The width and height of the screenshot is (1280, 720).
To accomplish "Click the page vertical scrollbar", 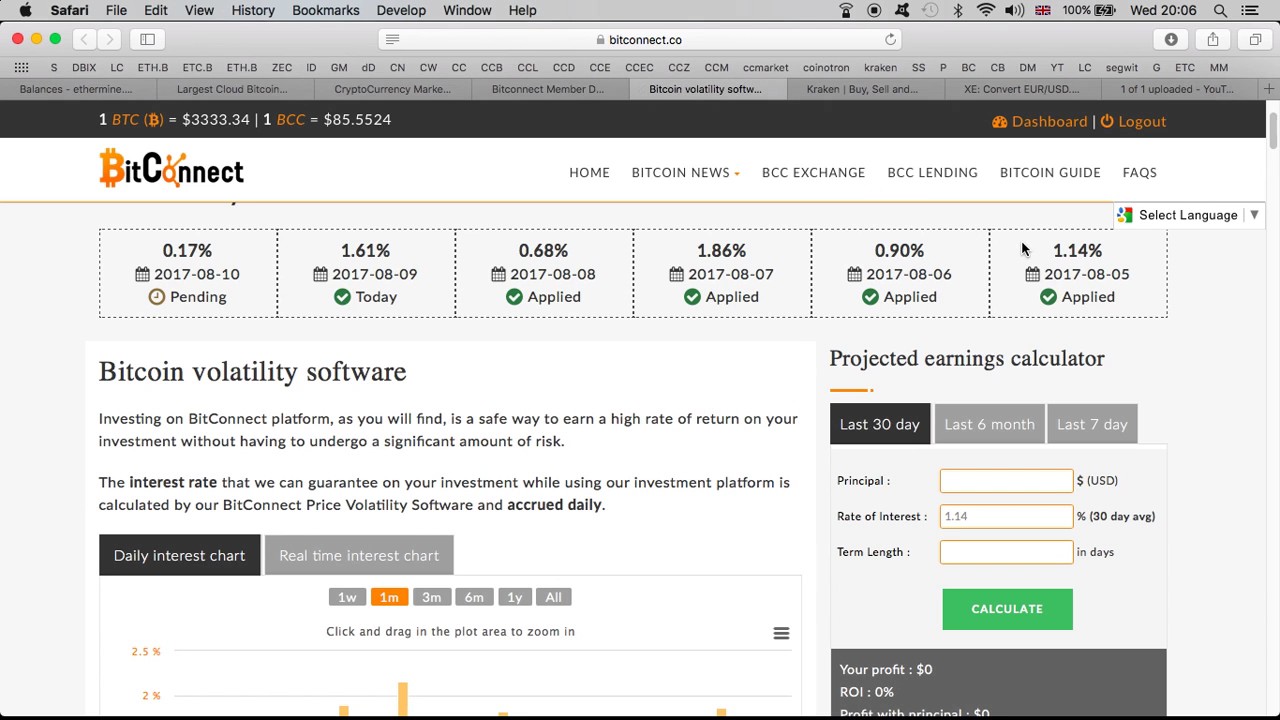I will 1273,130.
